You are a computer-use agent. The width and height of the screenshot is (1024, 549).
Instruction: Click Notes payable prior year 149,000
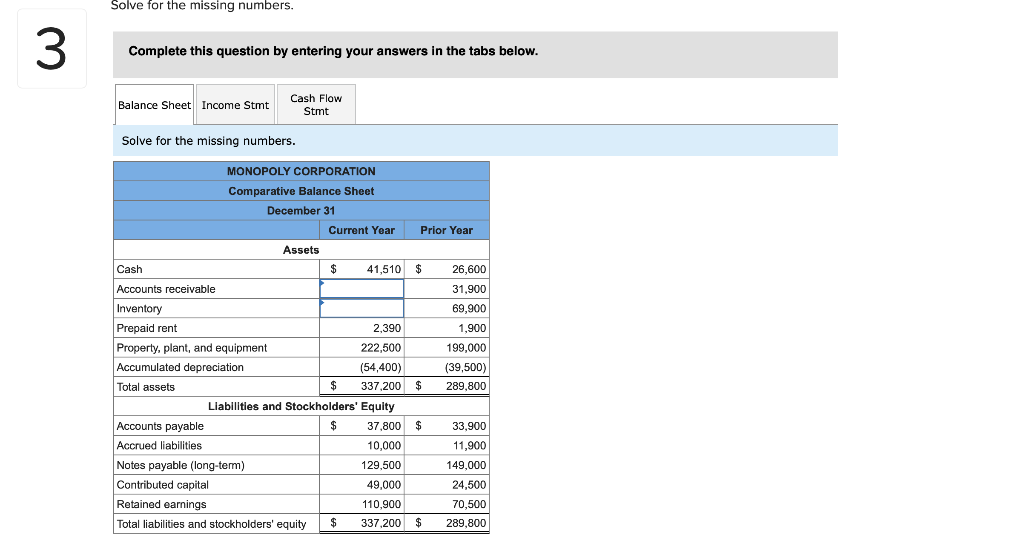tap(466, 465)
